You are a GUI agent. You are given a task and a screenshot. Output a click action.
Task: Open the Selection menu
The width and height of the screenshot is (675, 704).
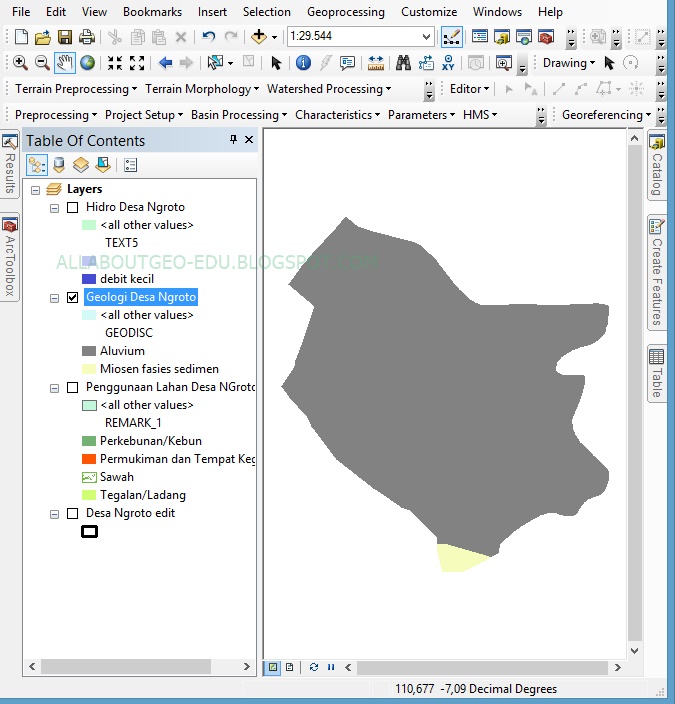click(267, 12)
